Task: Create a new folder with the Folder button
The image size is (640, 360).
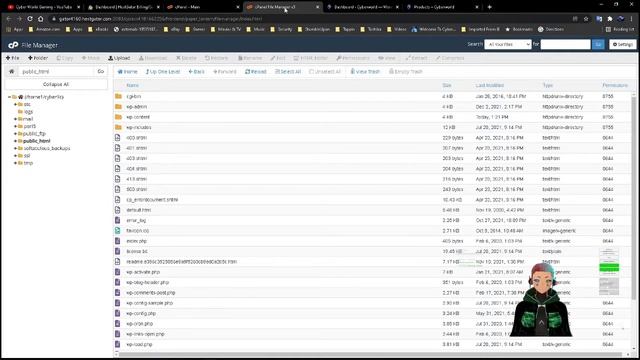Action: click(x=38, y=58)
